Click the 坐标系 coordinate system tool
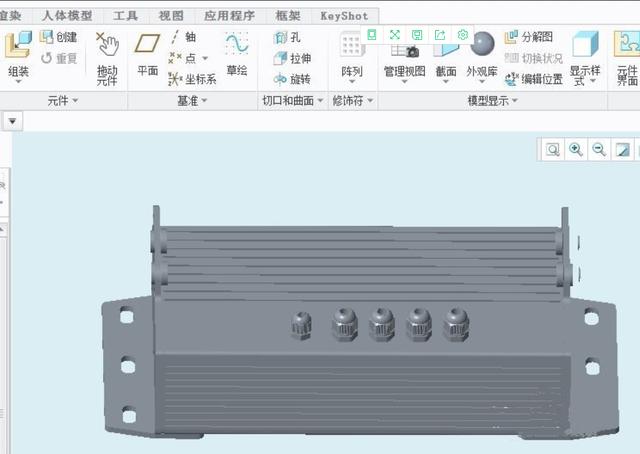The width and height of the screenshot is (640, 454). pyautogui.click(x=192, y=79)
